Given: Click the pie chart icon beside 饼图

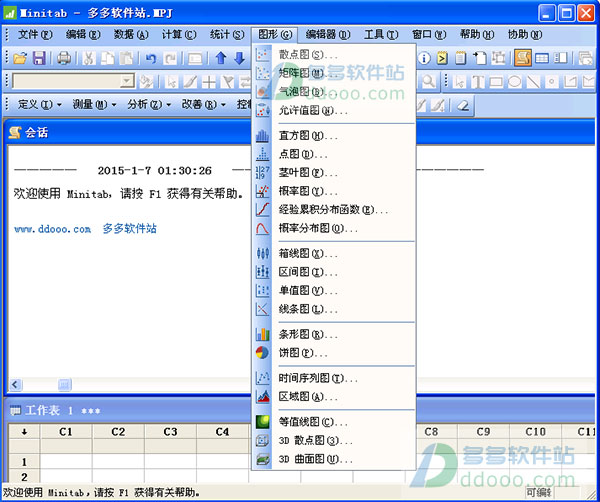Looking at the screenshot, I should (x=262, y=352).
